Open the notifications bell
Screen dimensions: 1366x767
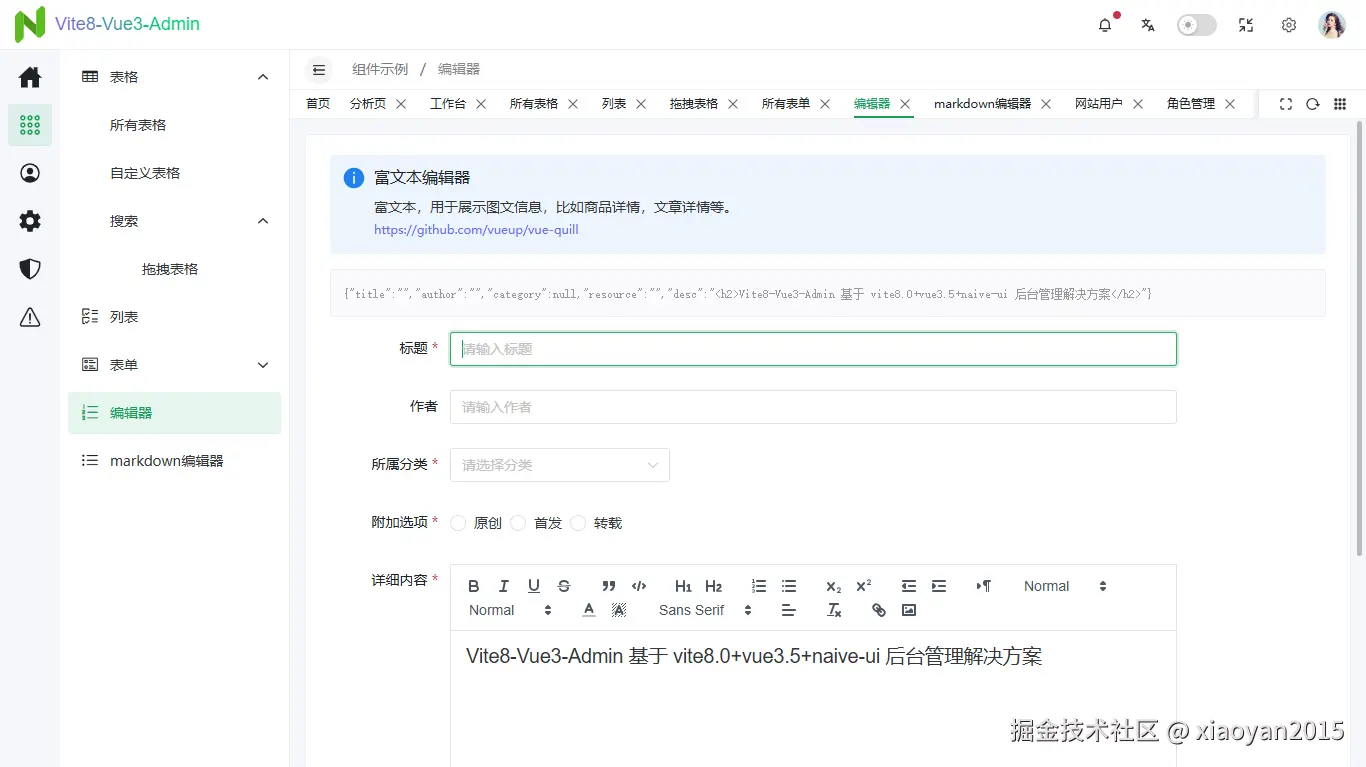tap(1105, 25)
